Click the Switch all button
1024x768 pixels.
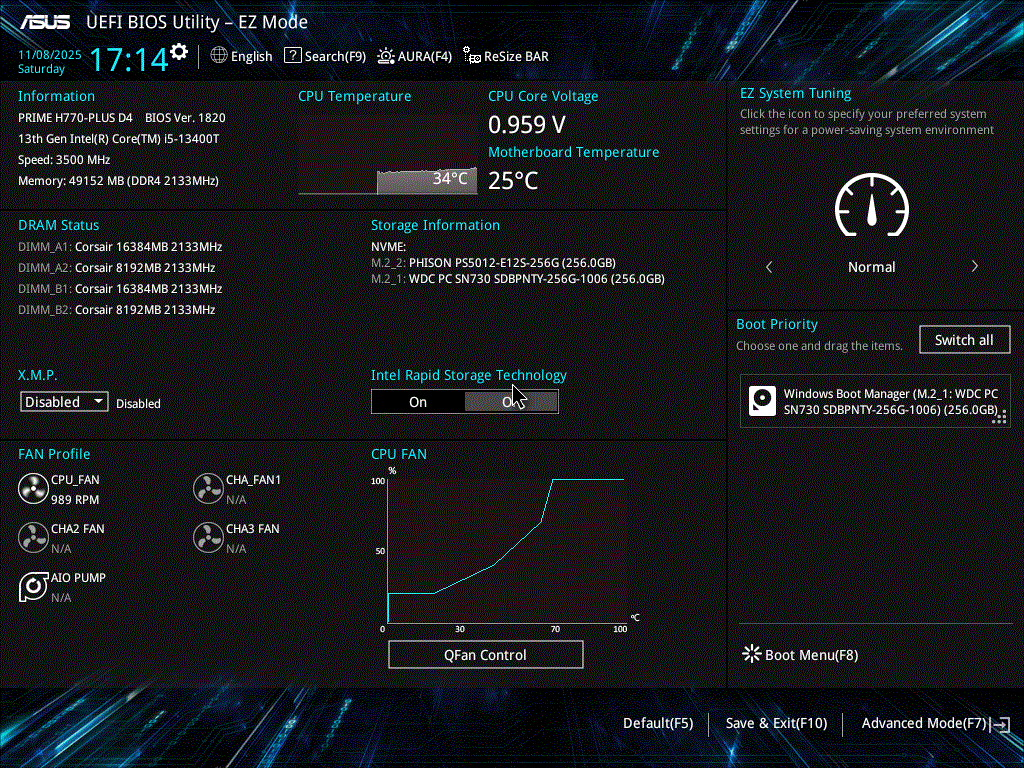[x=964, y=340]
